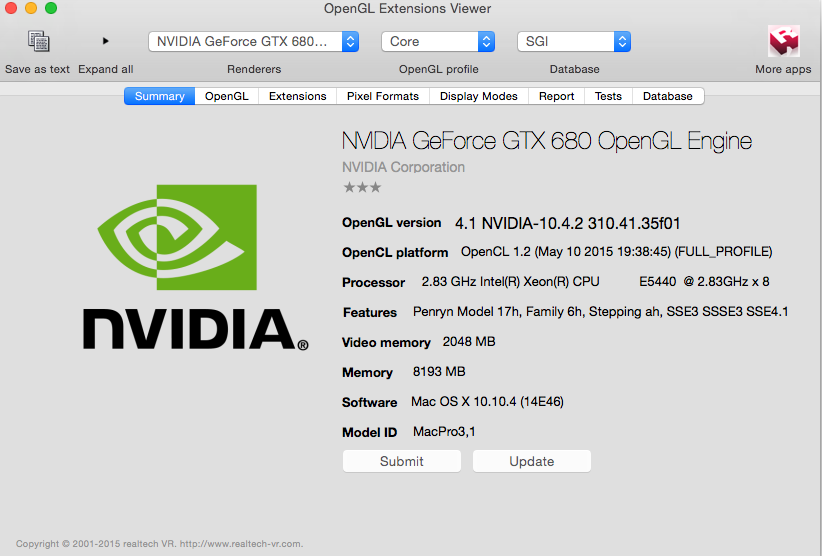Click the 'Video memory' label
Image resolution: width=822 pixels, height=556 pixels.
[x=386, y=343]
